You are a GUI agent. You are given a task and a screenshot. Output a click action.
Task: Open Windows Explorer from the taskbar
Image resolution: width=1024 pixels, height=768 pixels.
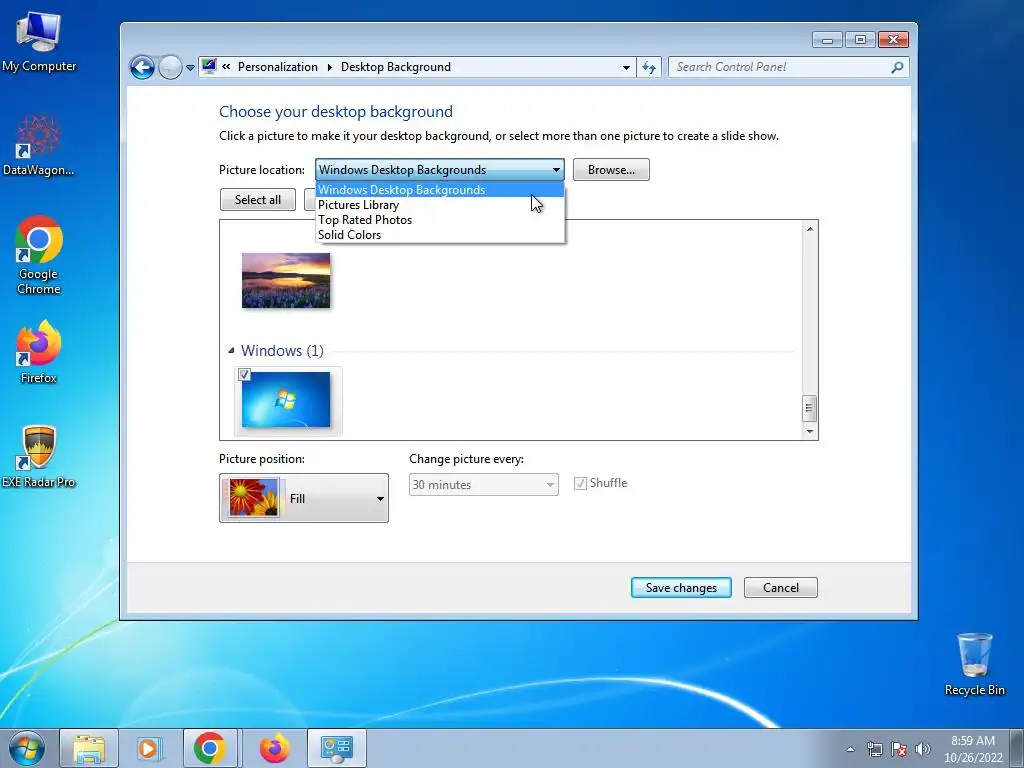(89, 748)
